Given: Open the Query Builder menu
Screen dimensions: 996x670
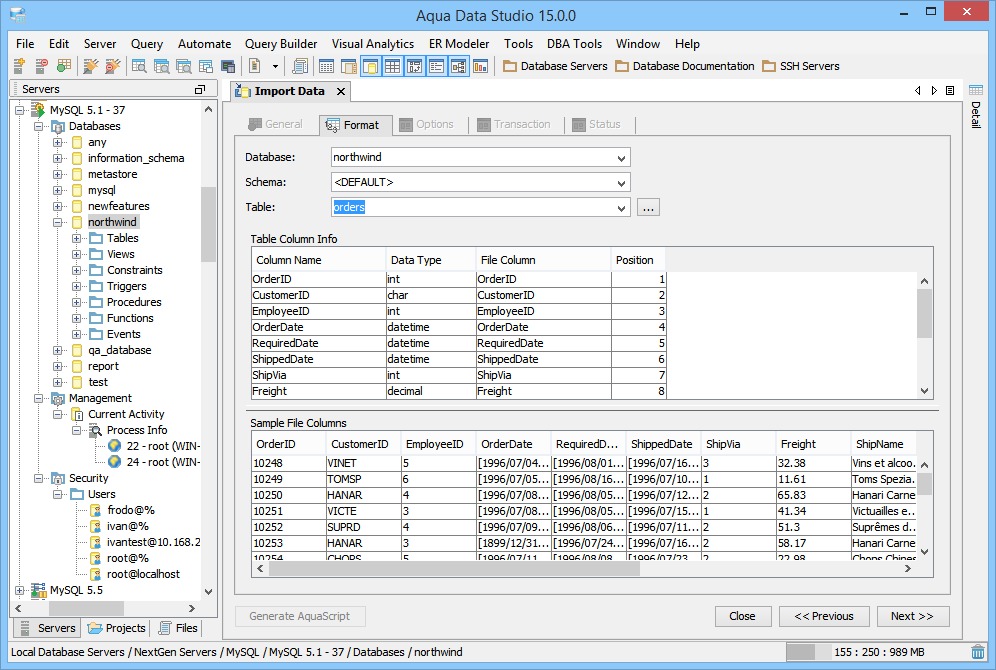Looking at the screenshot, I should 281,44.
